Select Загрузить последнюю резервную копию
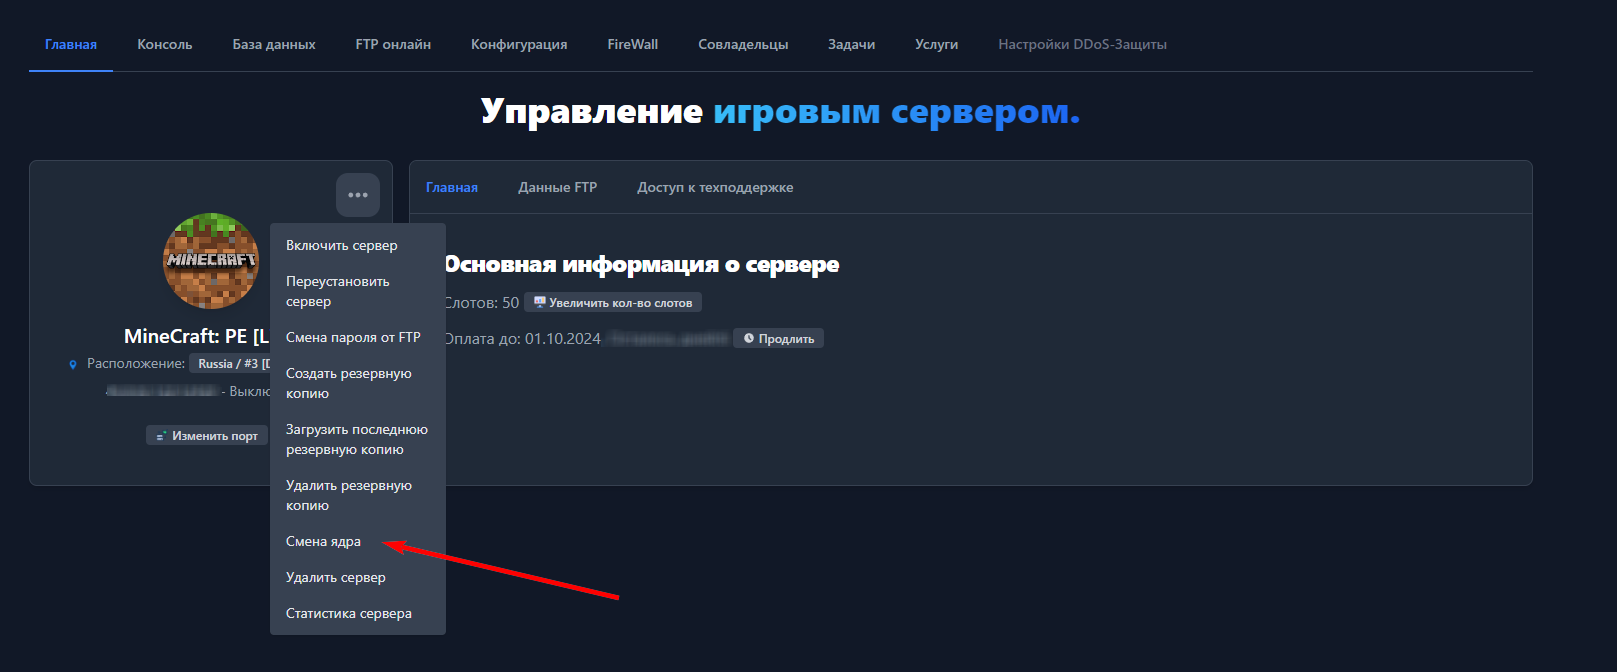 pos(358,439)
